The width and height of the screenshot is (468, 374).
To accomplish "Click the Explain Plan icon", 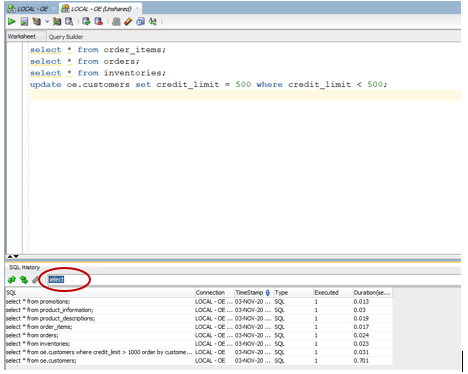I will coord(36,22).
